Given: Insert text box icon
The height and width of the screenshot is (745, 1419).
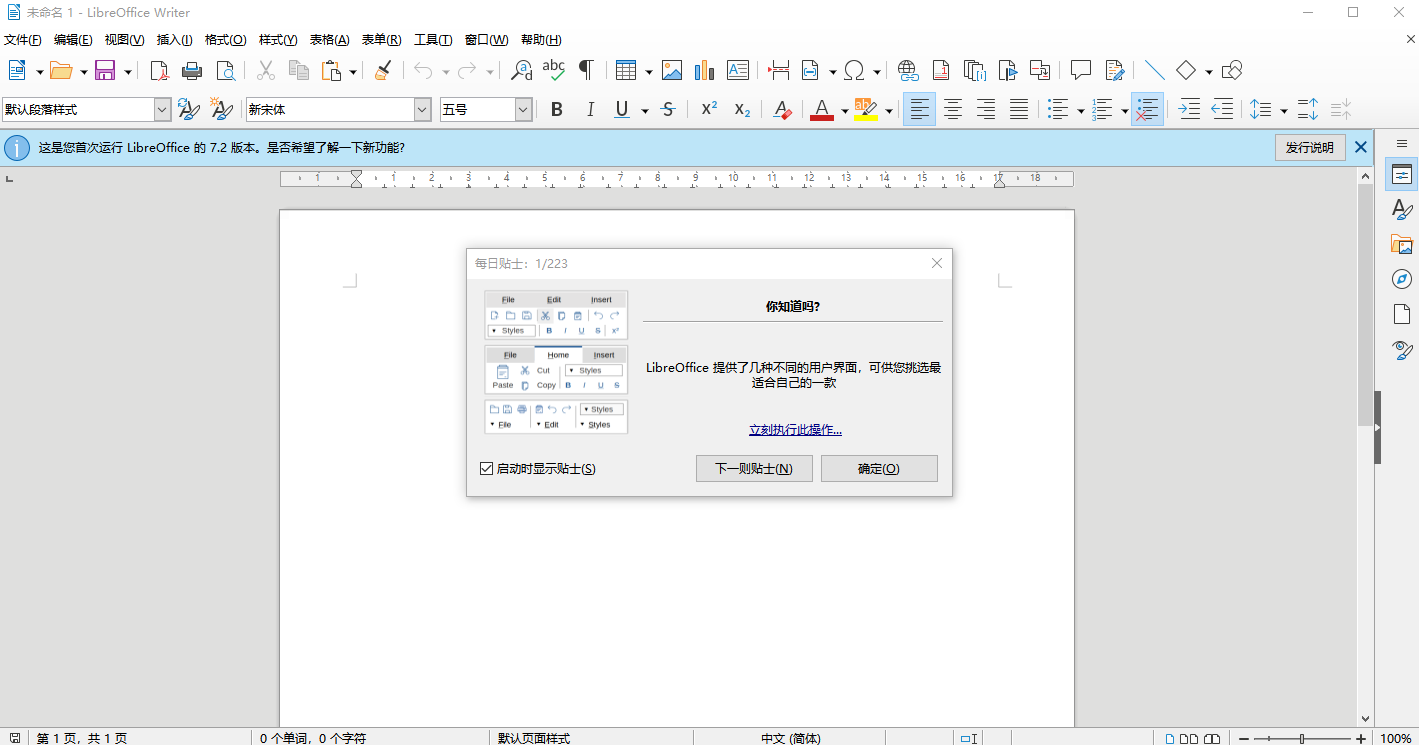Looking at the screenshot, I should [738, 70].
